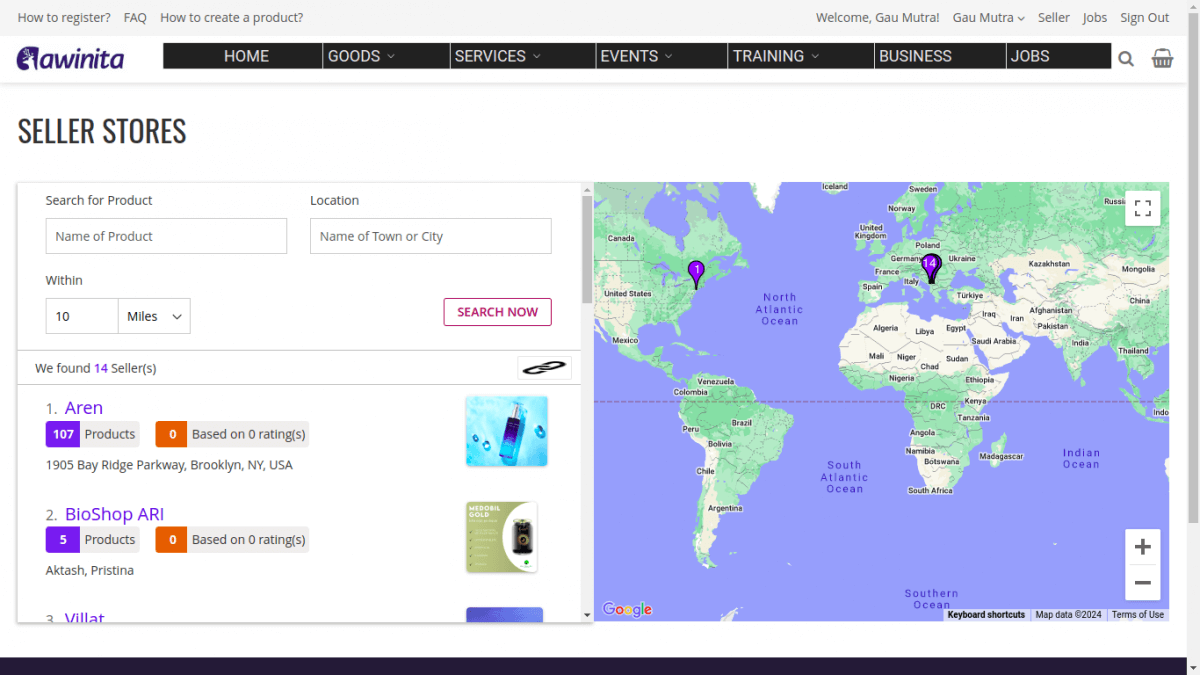Zoom out on the map
1200x675 pixels.
tap(1143, 582)
